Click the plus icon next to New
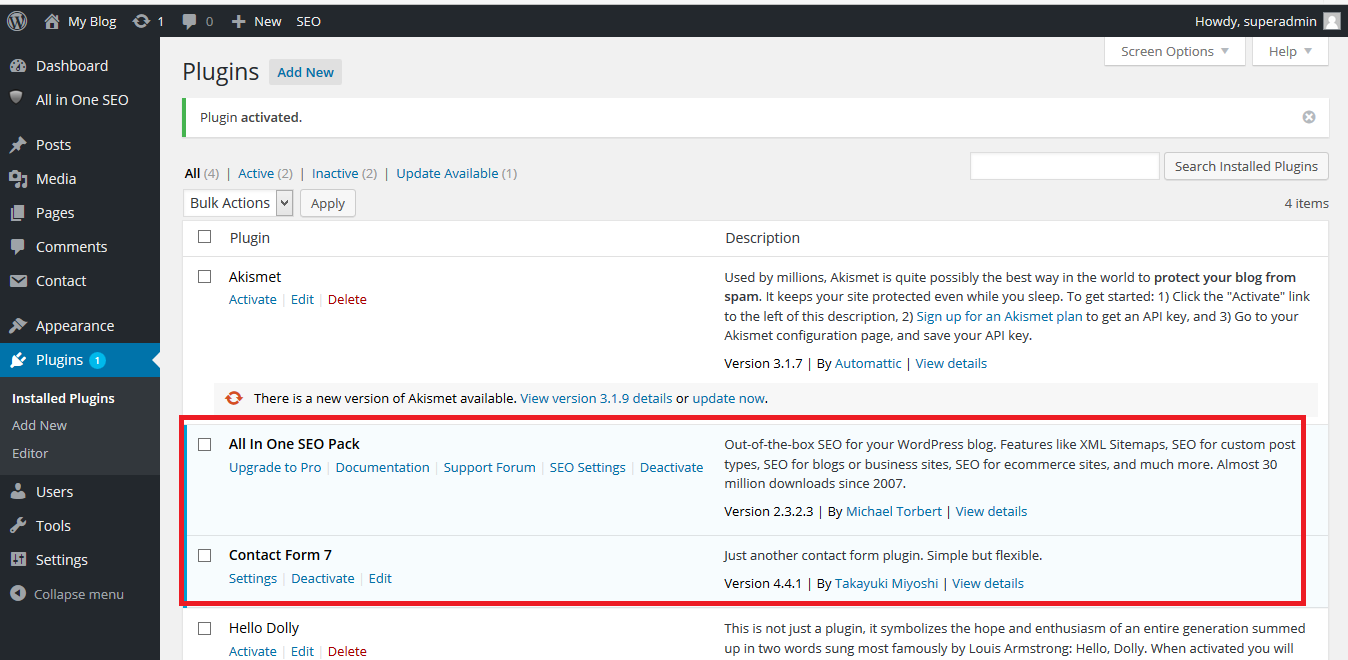This screenshot has width=1348, height=660. (238, 21)
